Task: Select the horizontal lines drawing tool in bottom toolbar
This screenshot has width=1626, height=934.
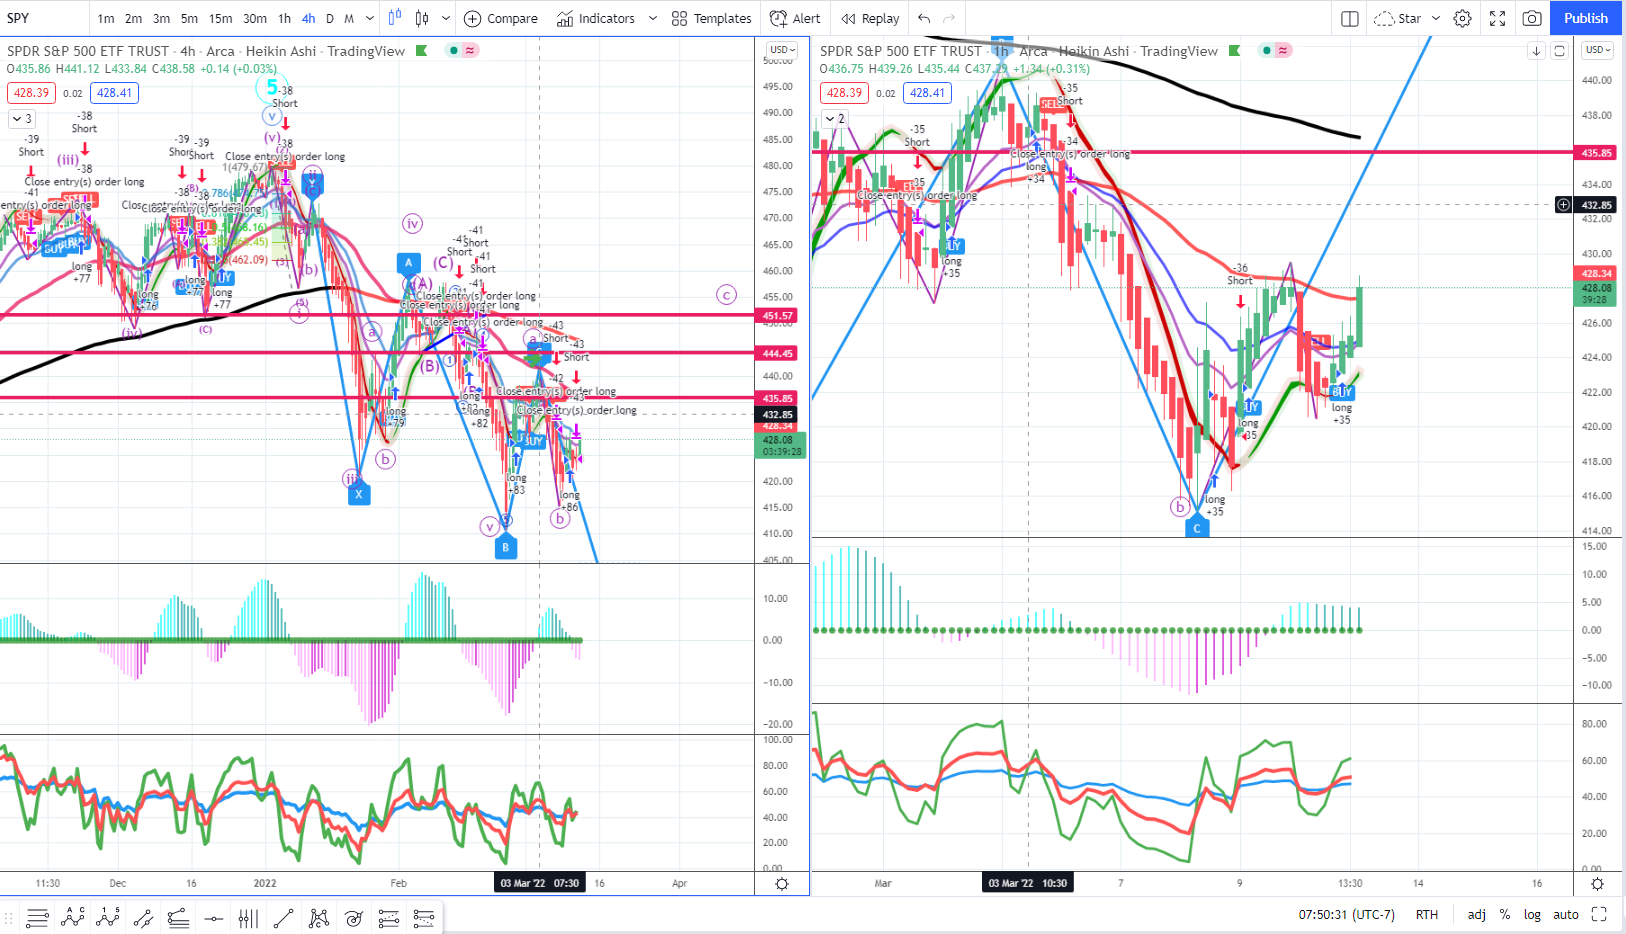Action: [38, 918]
